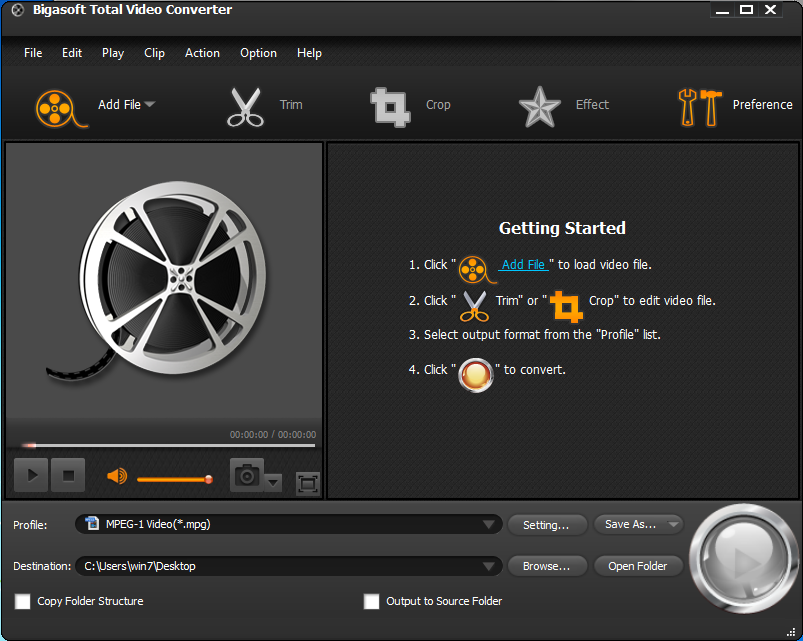Image resolution: width=803 pixels, height=641 pixels.
Task: Click the app icon in title bar
Action: [17, 10]
